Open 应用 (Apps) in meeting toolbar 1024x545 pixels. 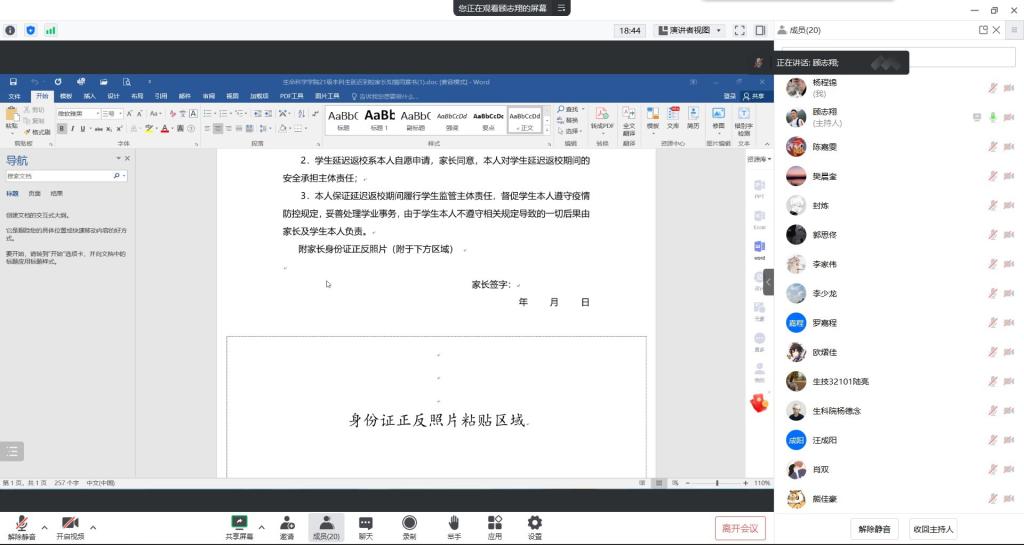click(x=494, y=527)
